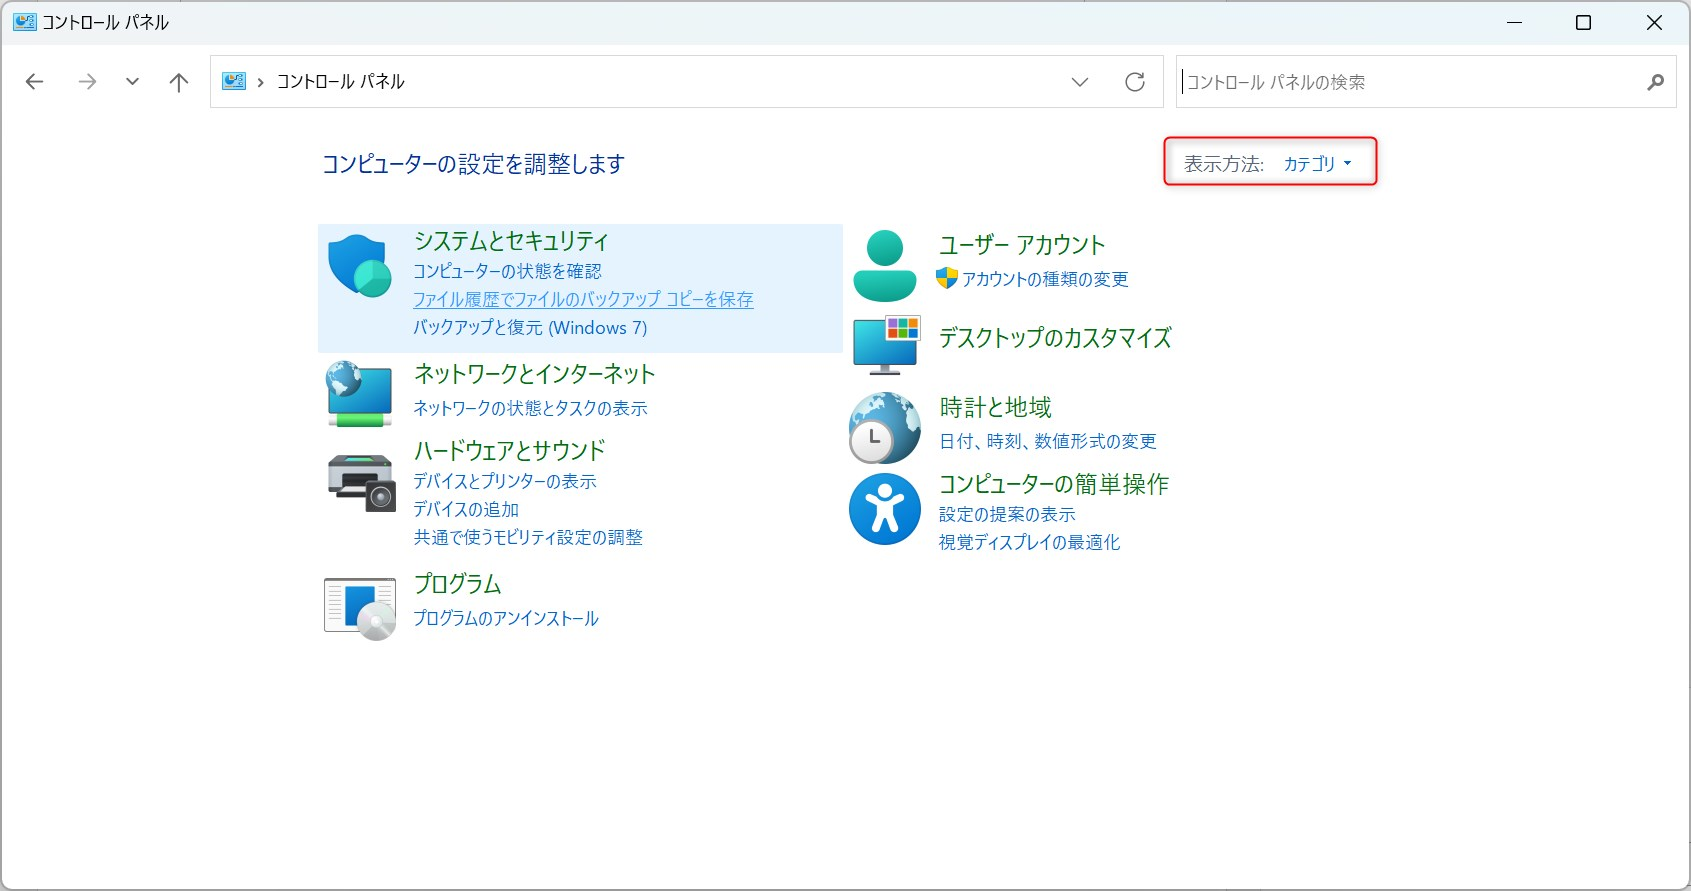
Task: Expand the address bar history dropdown
Action: (x=1080, y=82)
